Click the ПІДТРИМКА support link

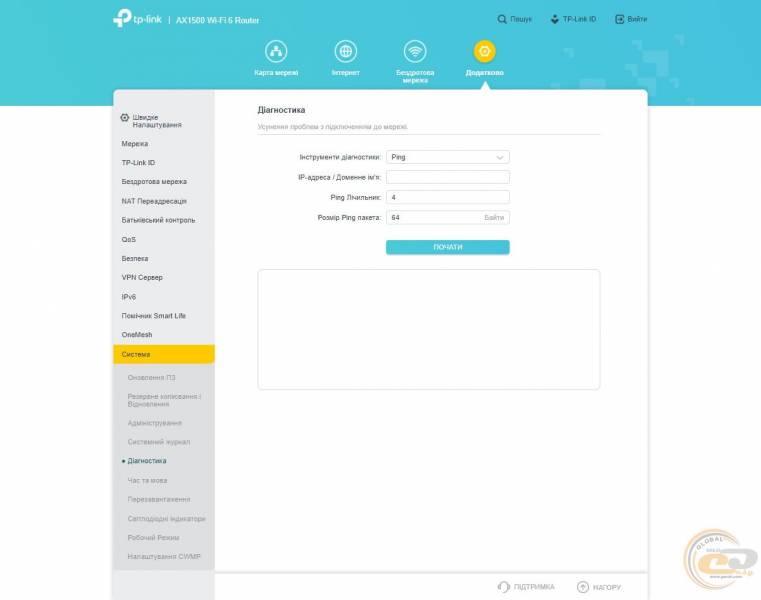pos(534,587)
